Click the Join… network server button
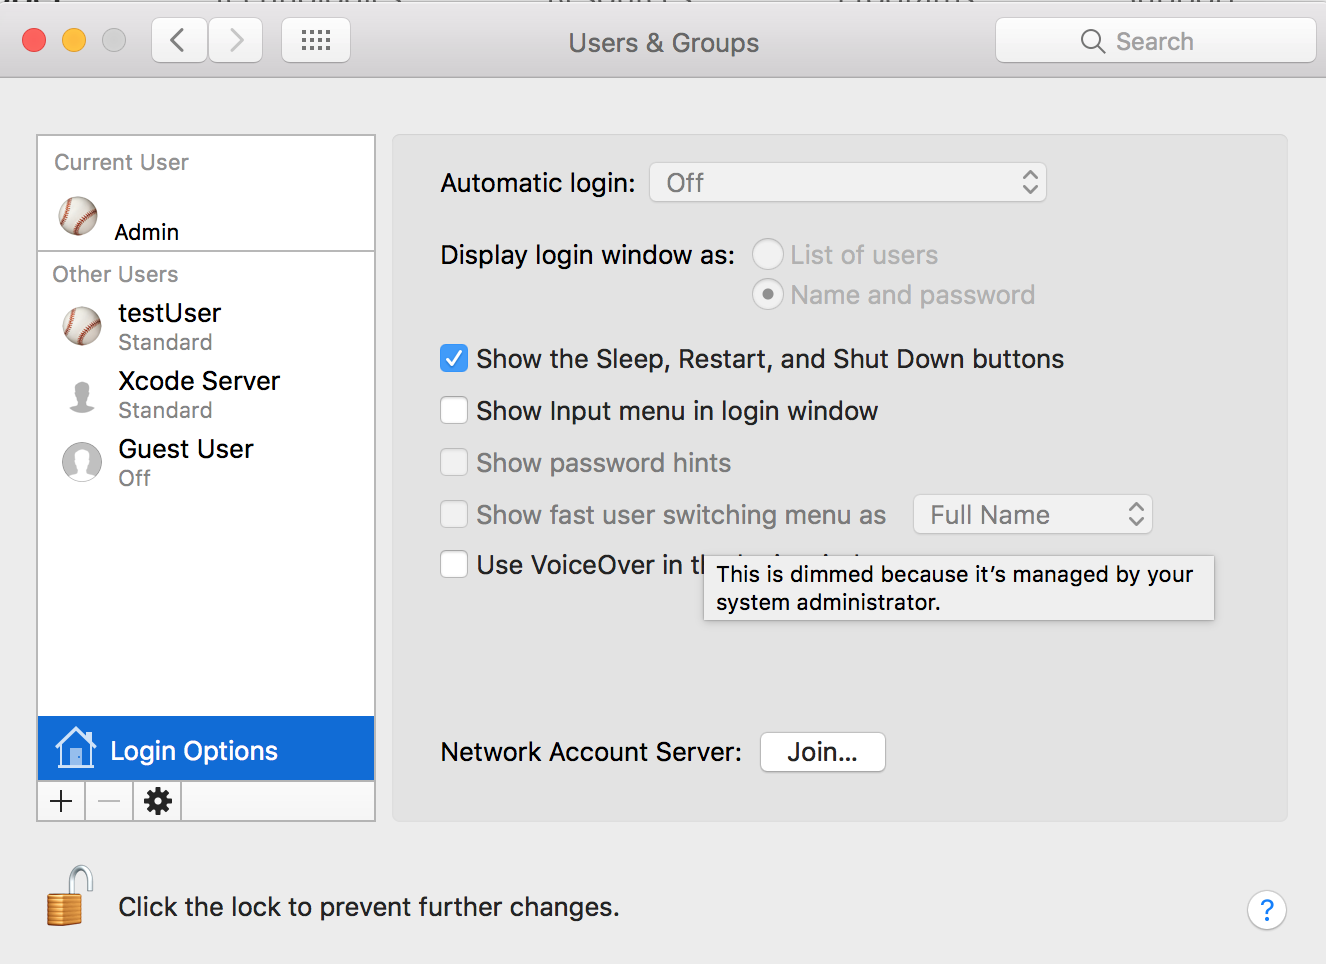 pos(822,752)
